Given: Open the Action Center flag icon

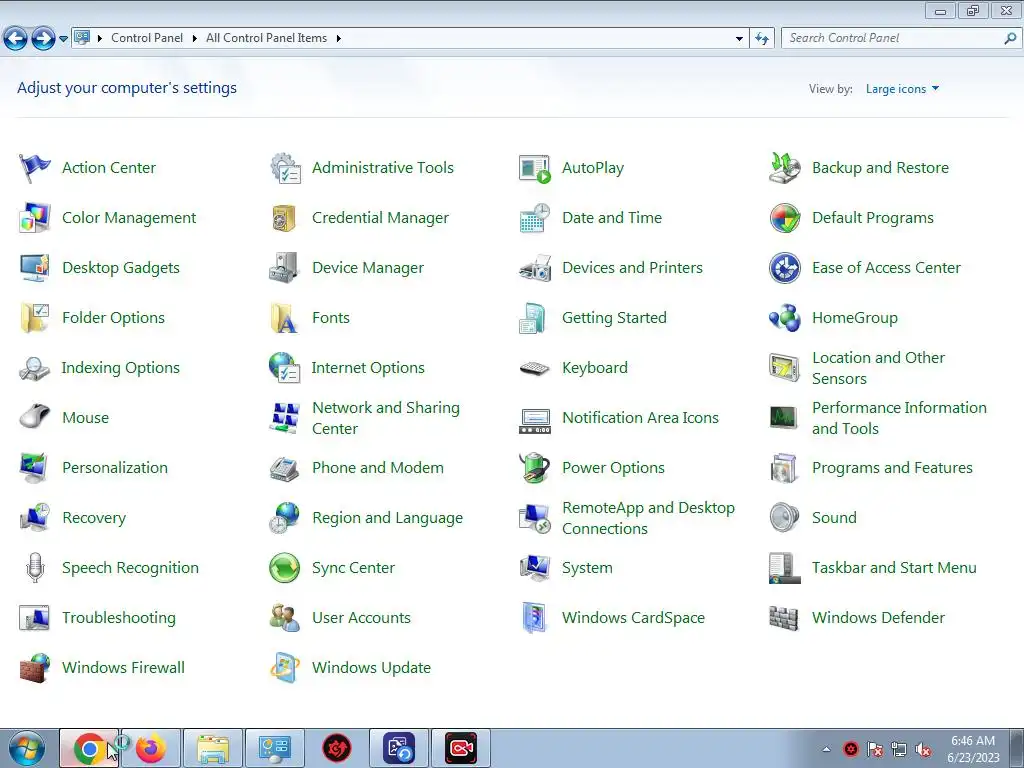Looking at the screenshot, I should point(35,168).
